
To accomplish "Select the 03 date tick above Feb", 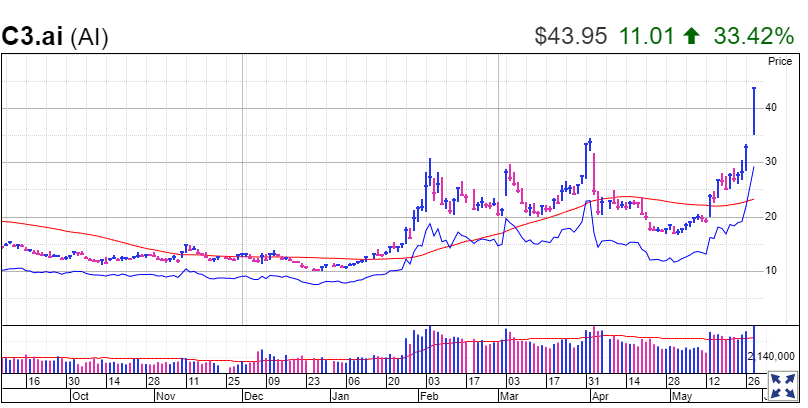I will click(433, 382).
